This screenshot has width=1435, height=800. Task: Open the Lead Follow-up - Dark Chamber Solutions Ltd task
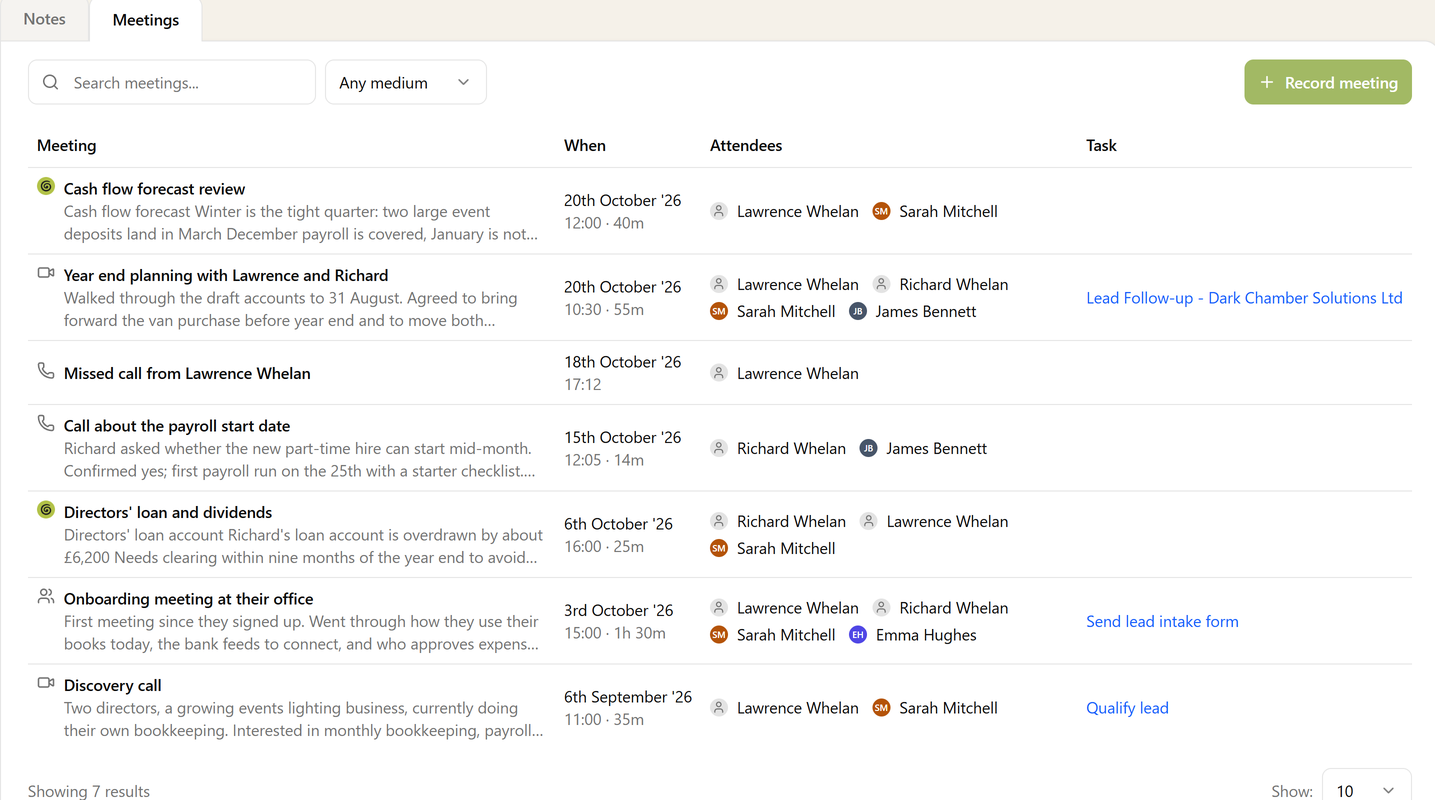tap(1244, 298)
